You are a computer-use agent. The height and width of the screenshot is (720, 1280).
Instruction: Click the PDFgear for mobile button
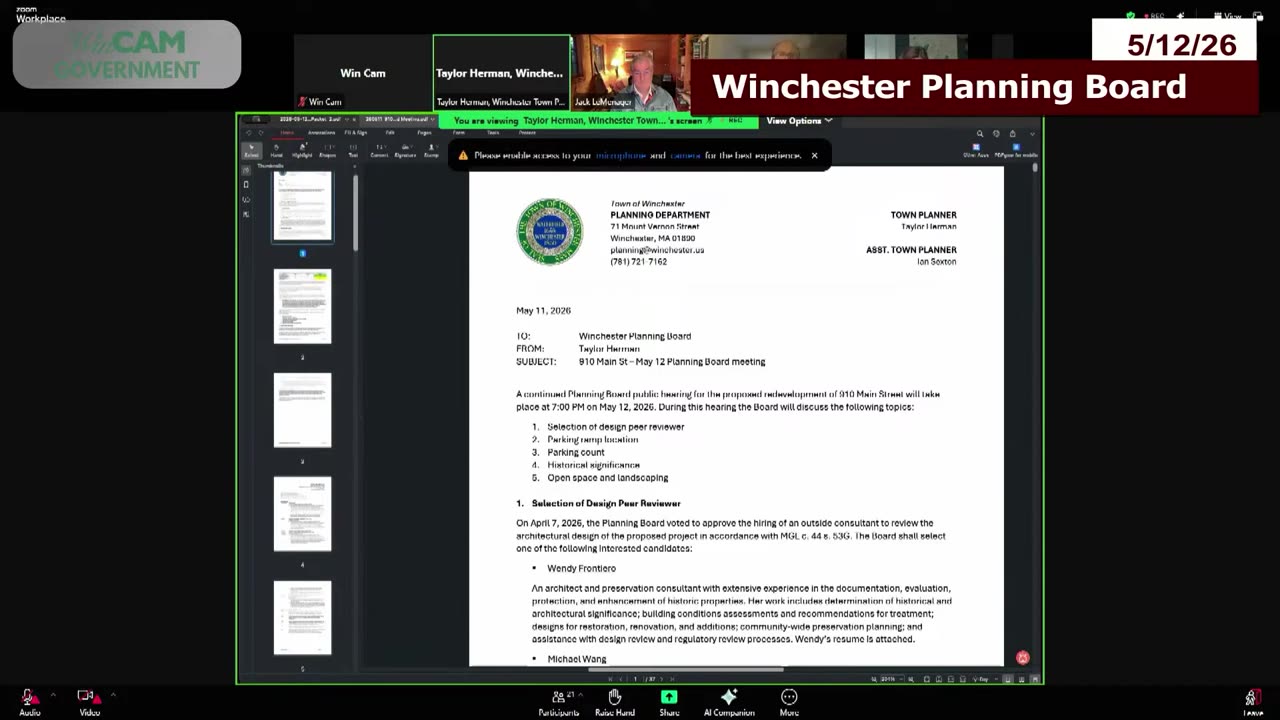tap(1016, 150)
